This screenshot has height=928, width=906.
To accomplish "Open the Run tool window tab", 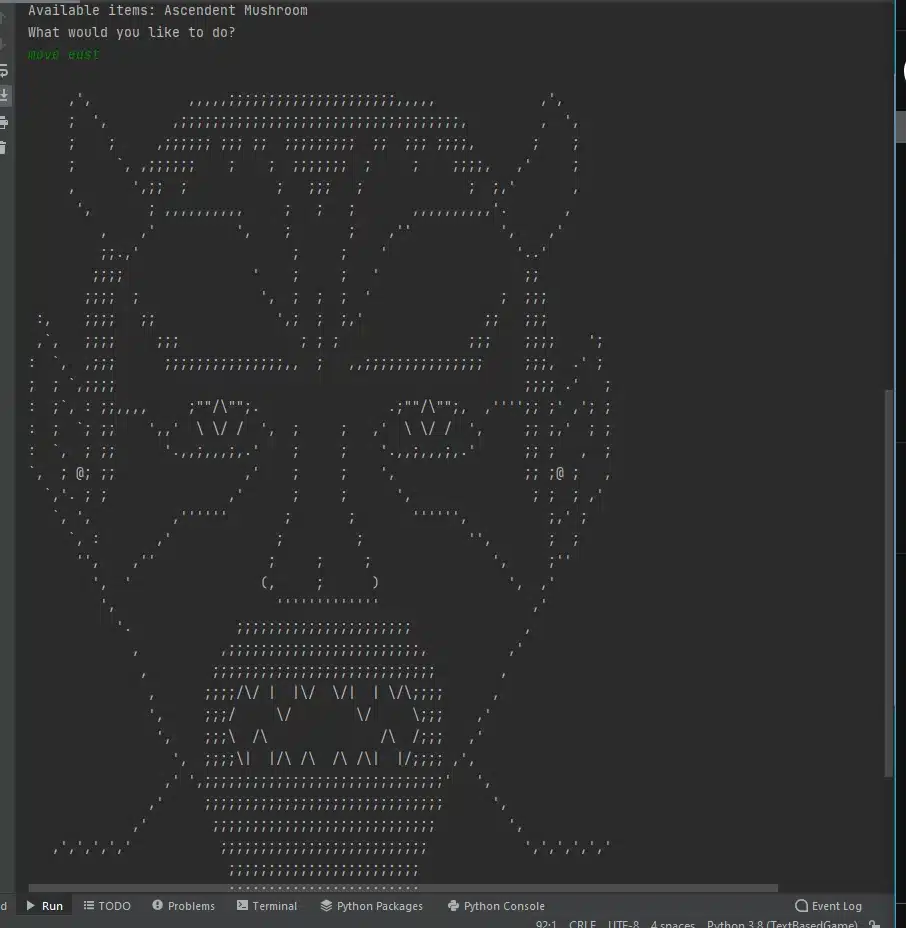I will [x=45, y=906].
